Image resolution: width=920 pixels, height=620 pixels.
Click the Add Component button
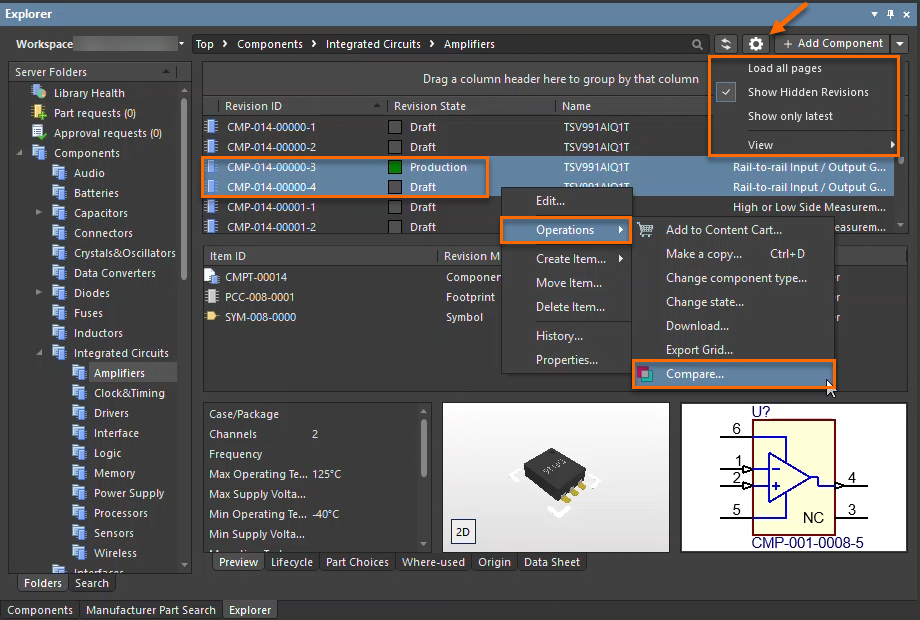click(833, 43)
